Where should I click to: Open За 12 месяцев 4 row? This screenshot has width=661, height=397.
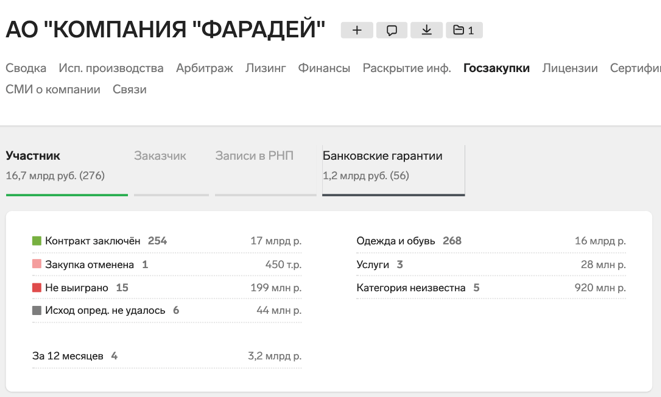(x=167, y=356)
